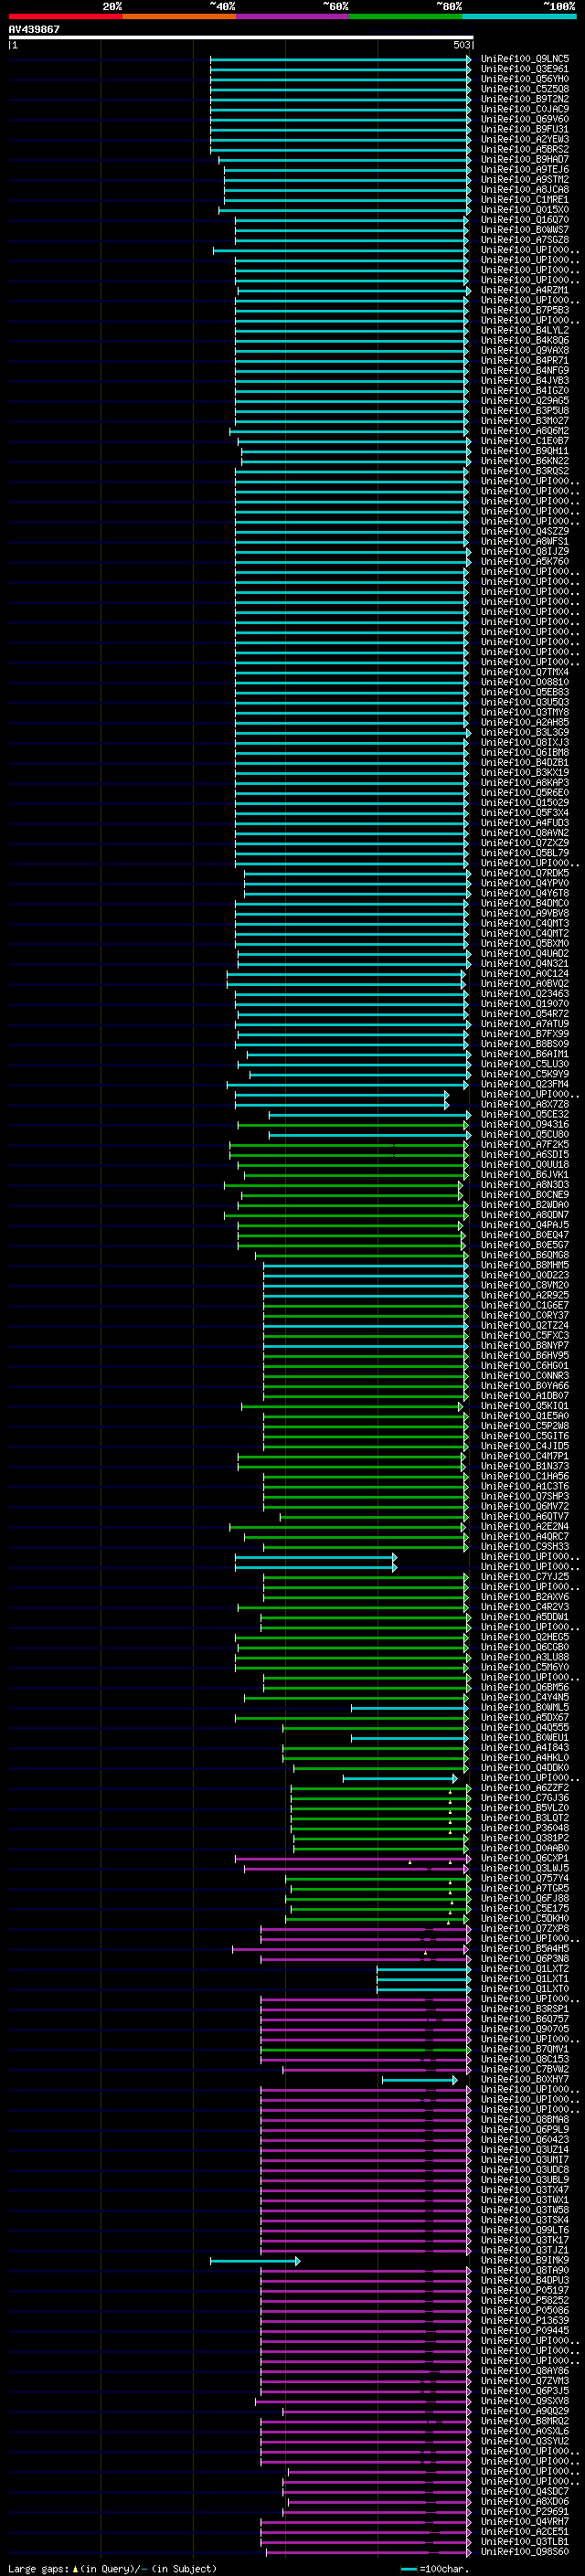Click the orange ~40% identity legend segment
Image resolution: width=585 pixels, height=2576 pixels.
coord(179,16)
